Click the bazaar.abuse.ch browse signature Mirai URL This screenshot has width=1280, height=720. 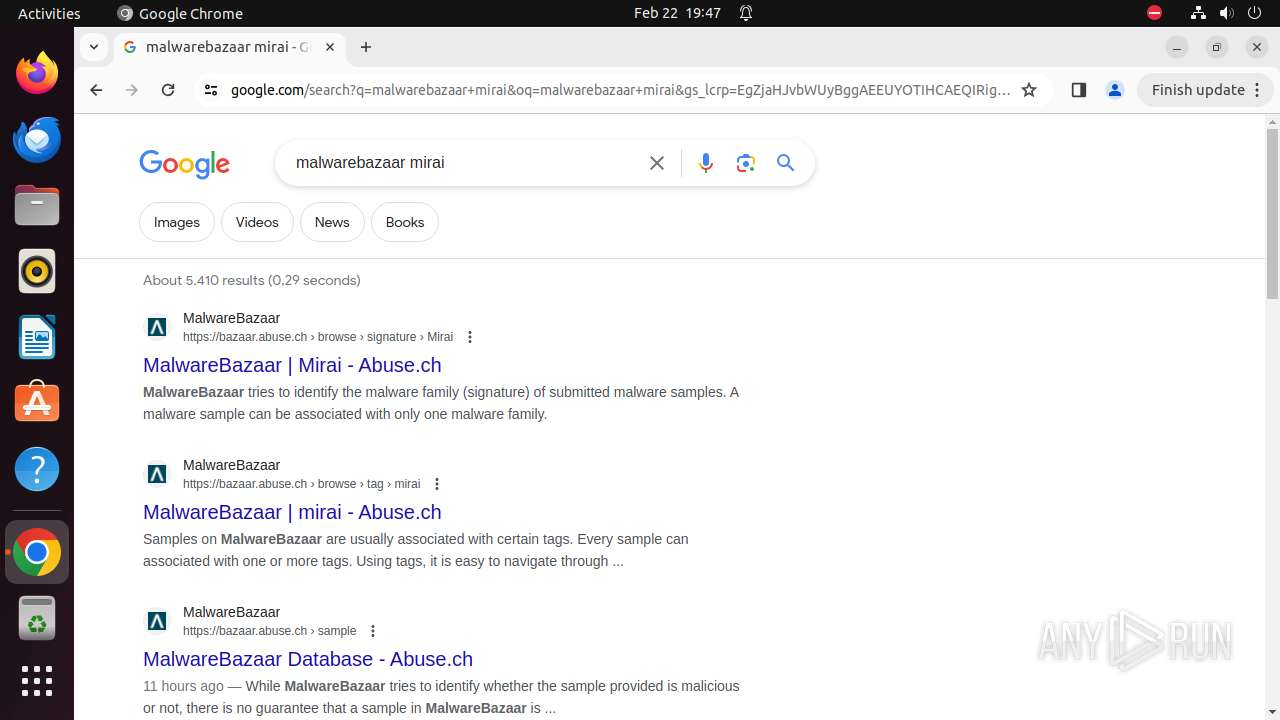318,337
